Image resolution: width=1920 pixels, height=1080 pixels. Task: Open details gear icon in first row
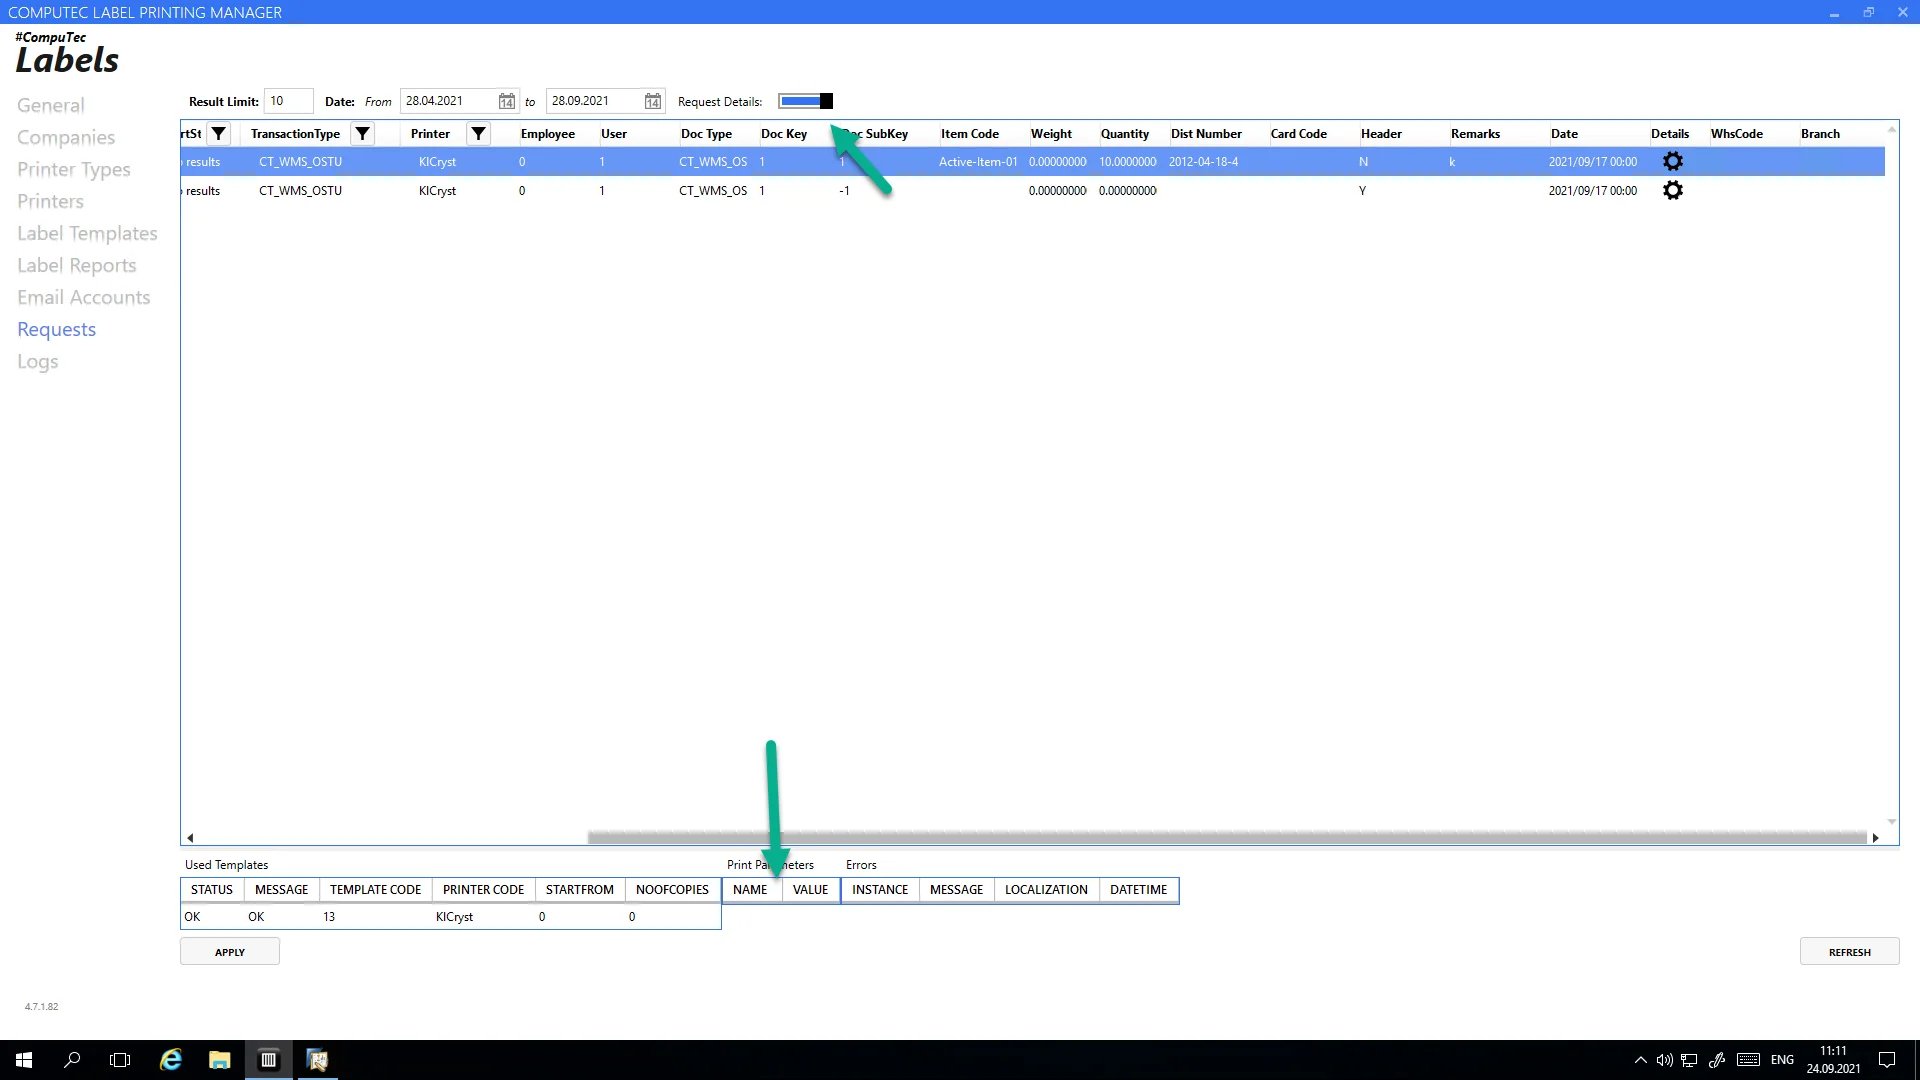[x=1672, y=161]
